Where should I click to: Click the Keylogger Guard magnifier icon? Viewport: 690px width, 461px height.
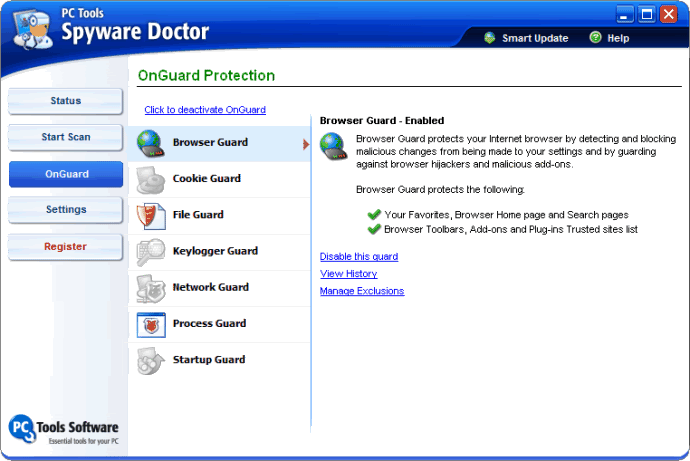pos(150,252)
